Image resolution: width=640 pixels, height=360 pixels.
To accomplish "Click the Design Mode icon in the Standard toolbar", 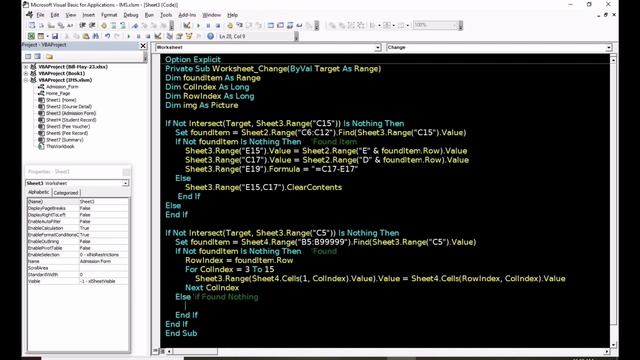I will point(158,36).
